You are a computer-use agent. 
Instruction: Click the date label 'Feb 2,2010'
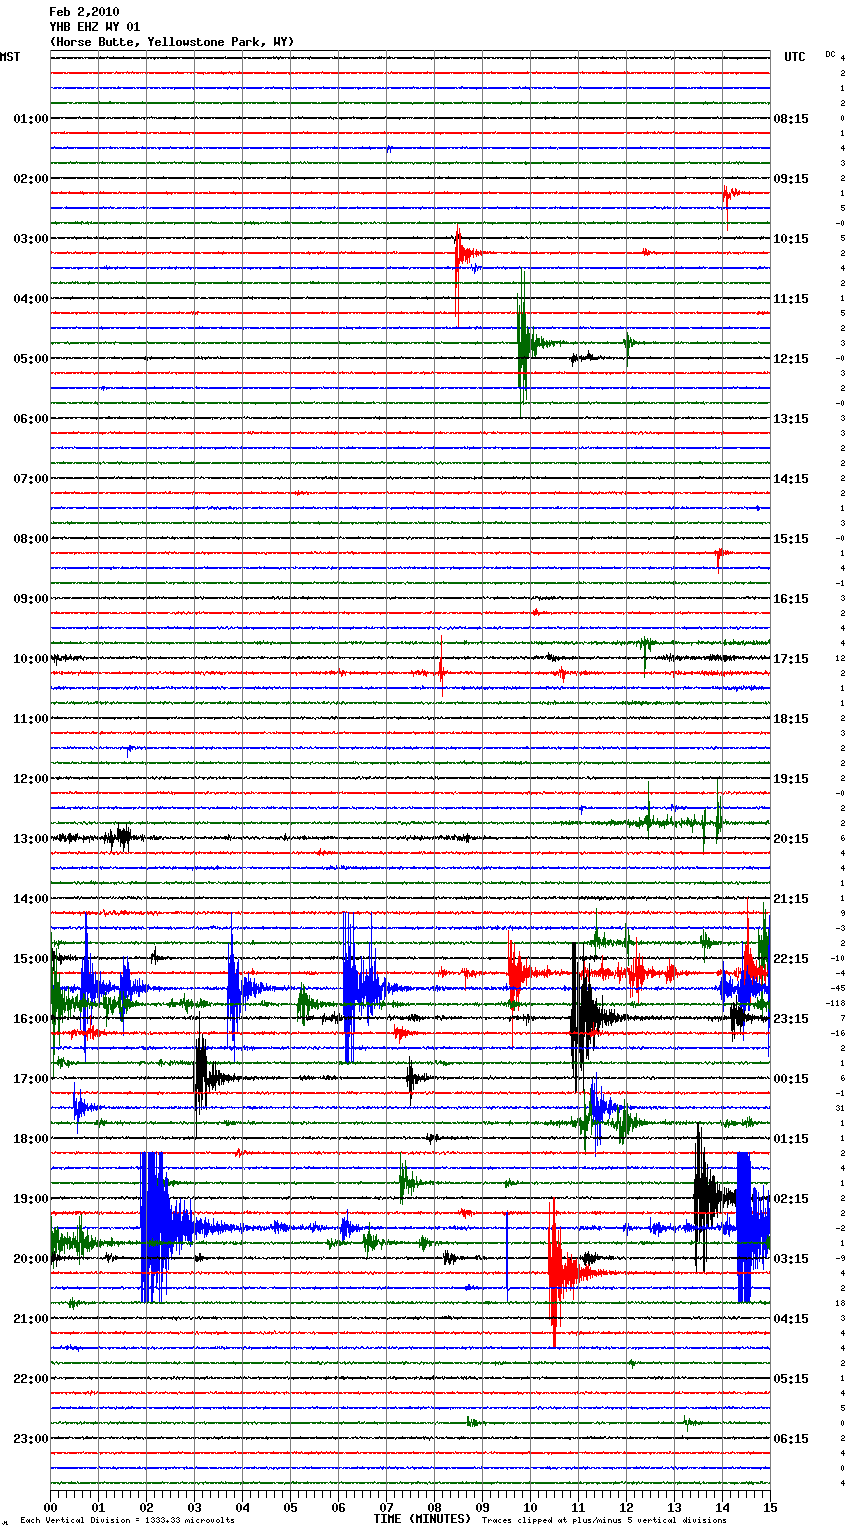[x=84, y=12]
